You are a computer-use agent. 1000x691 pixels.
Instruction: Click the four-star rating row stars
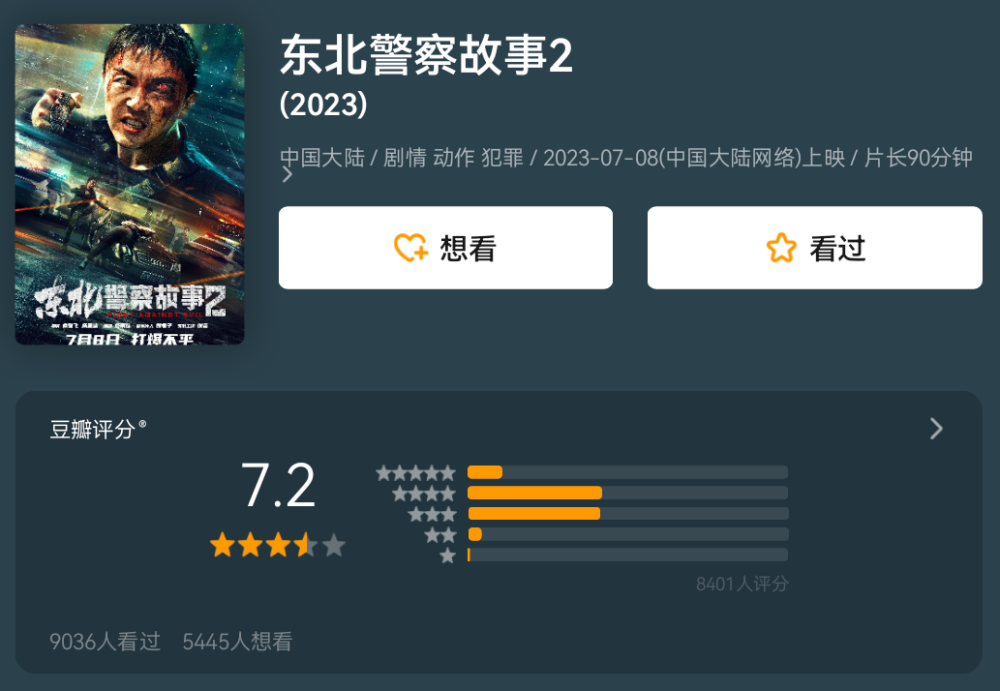423,493
